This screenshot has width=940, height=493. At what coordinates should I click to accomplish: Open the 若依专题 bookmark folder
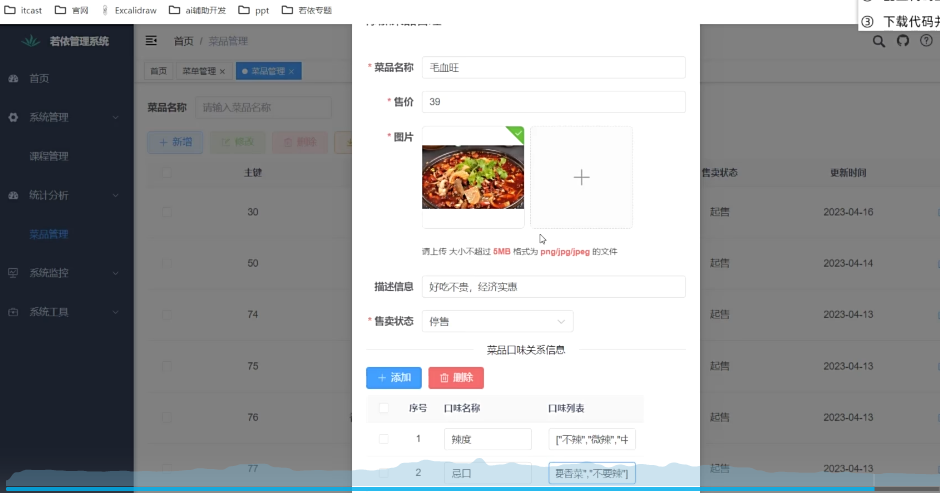tap(307, 10)
